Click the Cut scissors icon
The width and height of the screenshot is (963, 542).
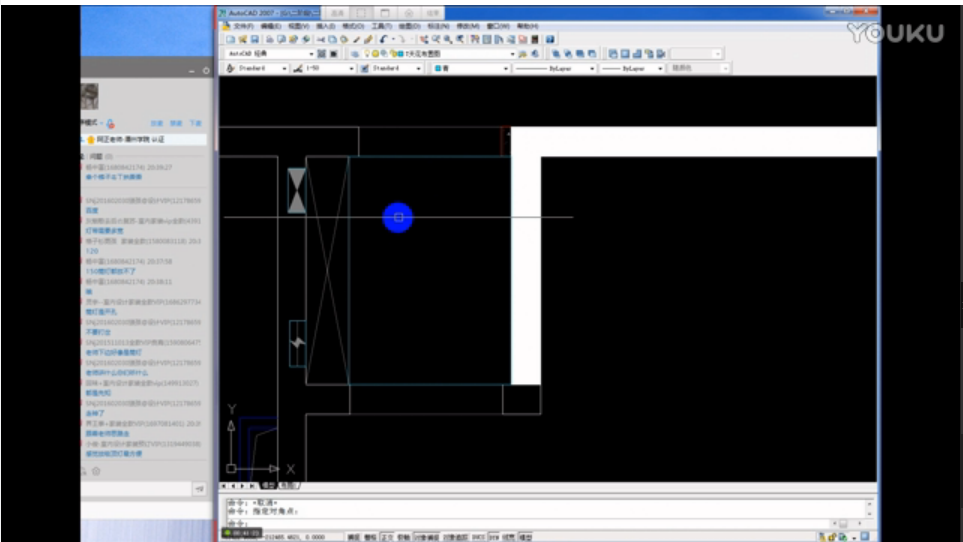click(x=321, y=39)
